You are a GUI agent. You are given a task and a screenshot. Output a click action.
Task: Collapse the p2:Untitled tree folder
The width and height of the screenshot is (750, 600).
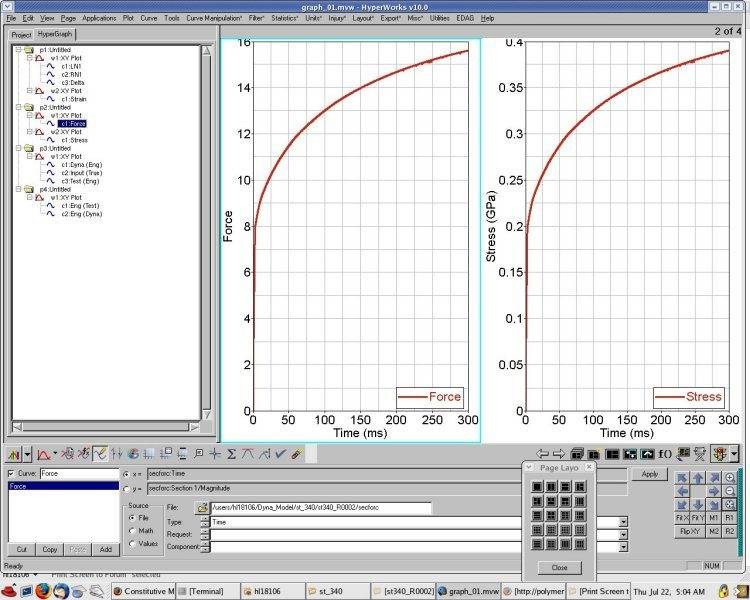click(19, 107)
